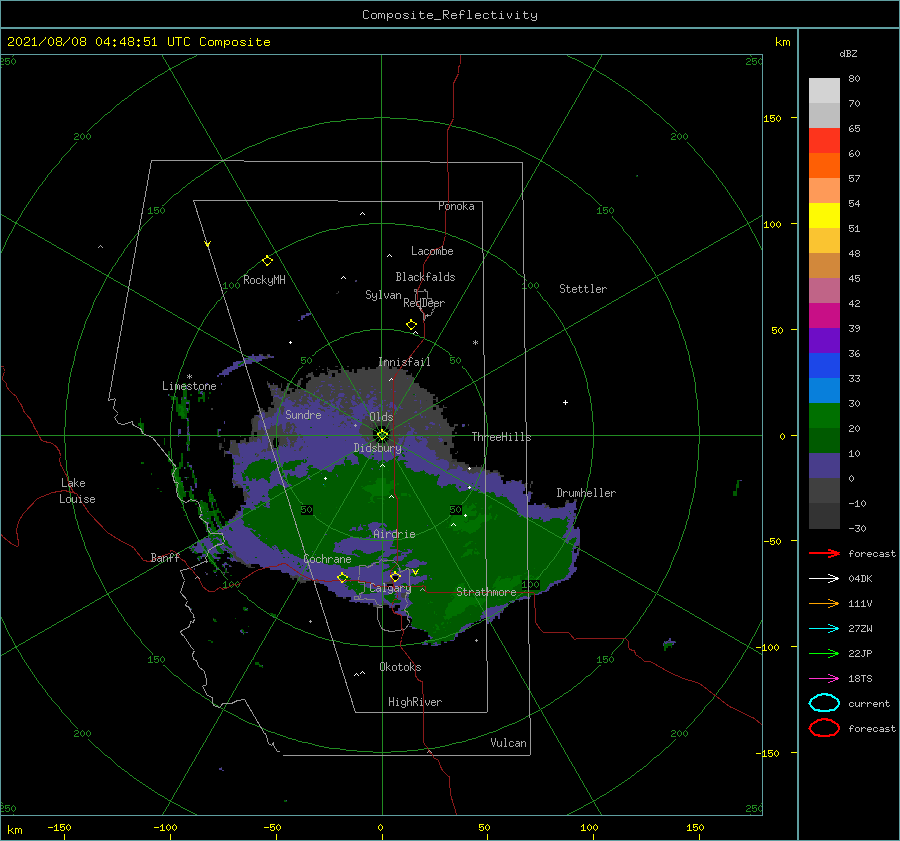Click the 65 dBZ red color swatch
This screenshot has width=900, height=841.
pos(824,140)
